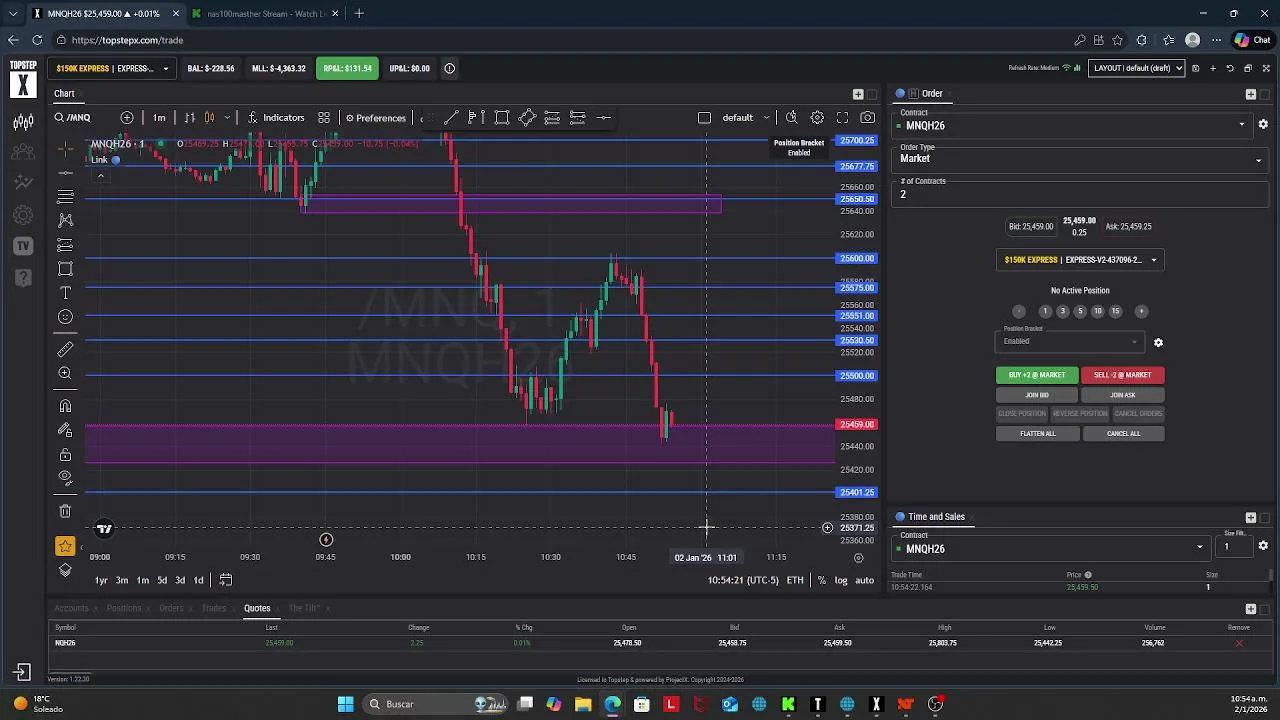Click the JOIN BID button
This screenshot has width=1280, height=720.
click(1037, 395)
